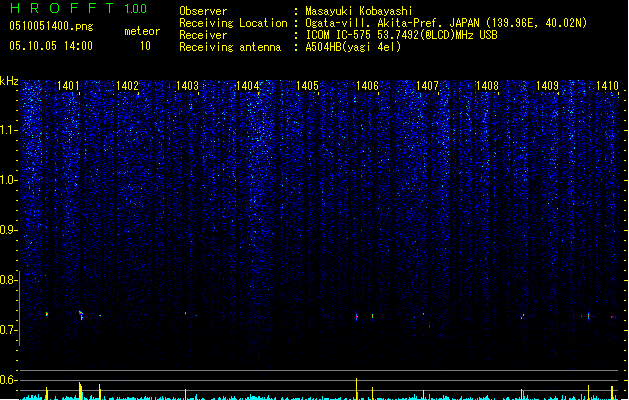Click the 1402 time marker
Image resolution: width=629 pixels, height=400 pixels.
pyautogui.click(x=127, y=85)
